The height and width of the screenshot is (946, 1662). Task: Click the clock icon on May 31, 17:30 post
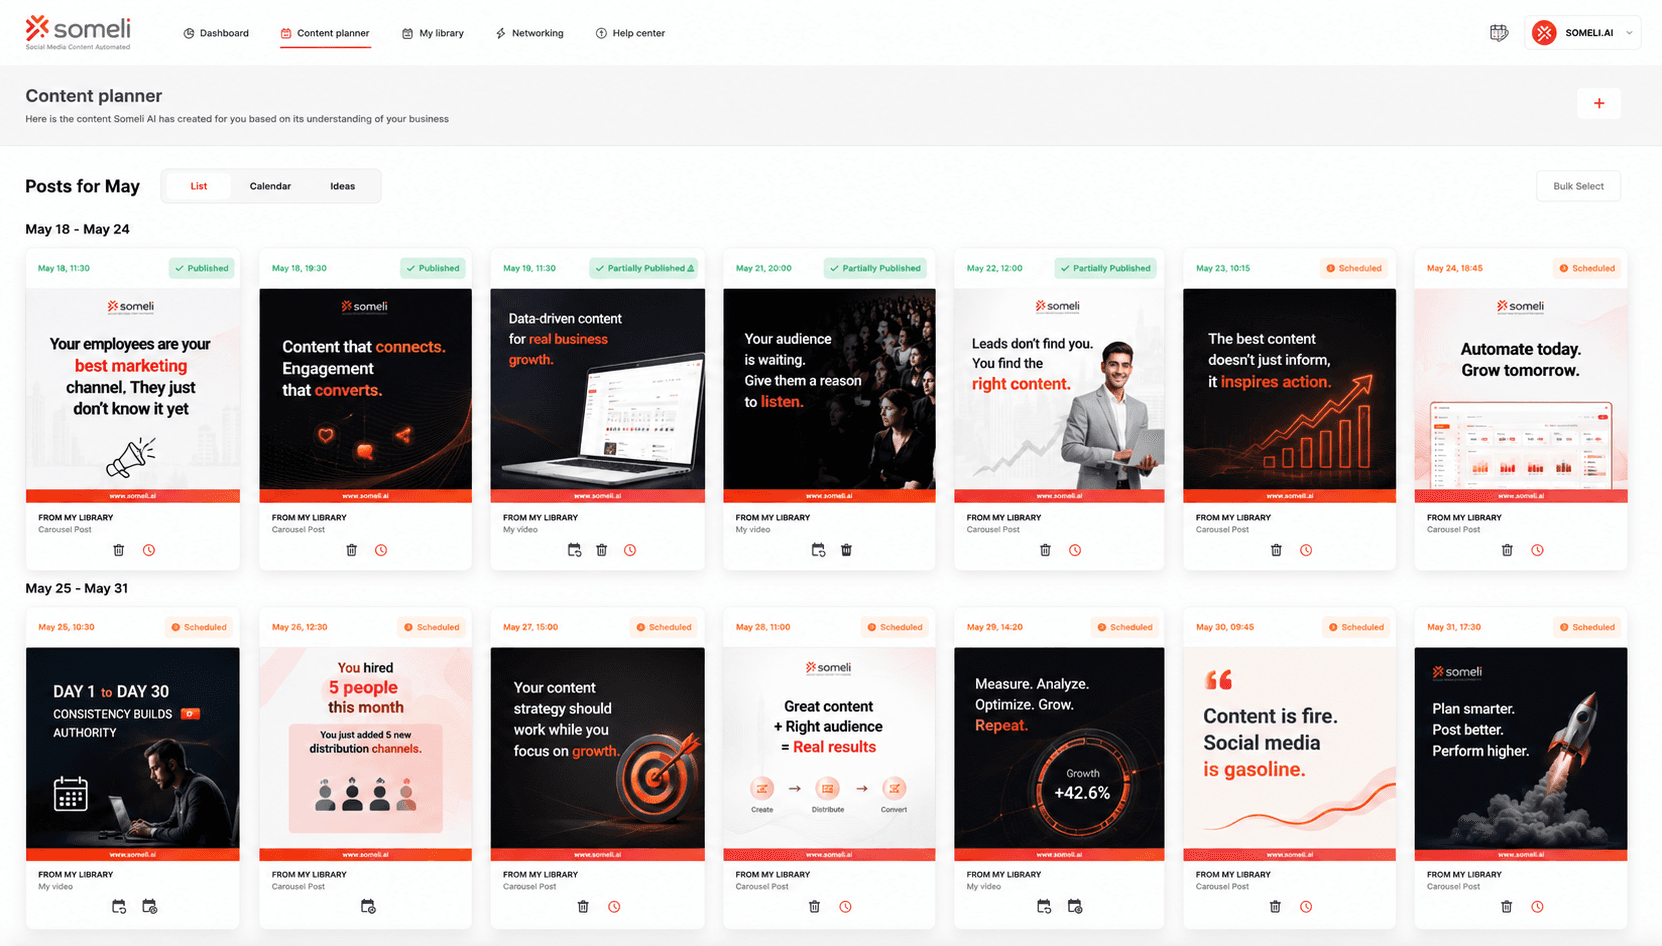(x=1537, y=907)
